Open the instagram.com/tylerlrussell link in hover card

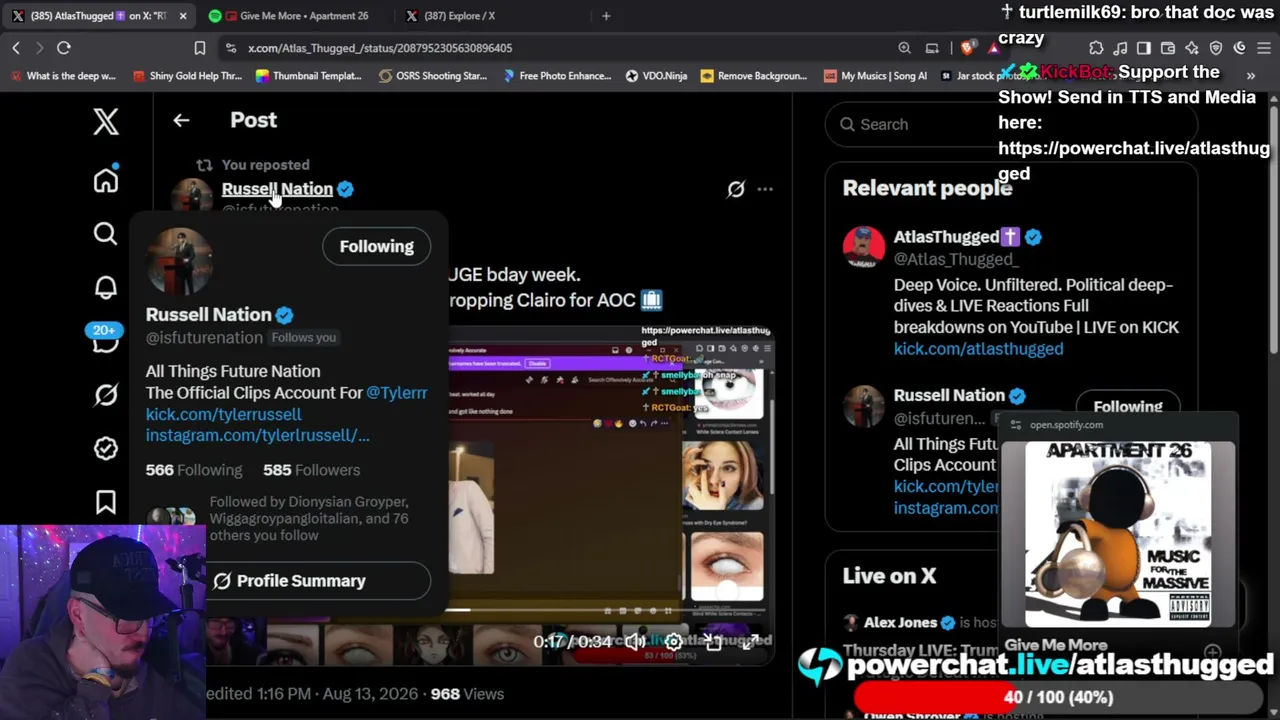[x=257, y=435]
